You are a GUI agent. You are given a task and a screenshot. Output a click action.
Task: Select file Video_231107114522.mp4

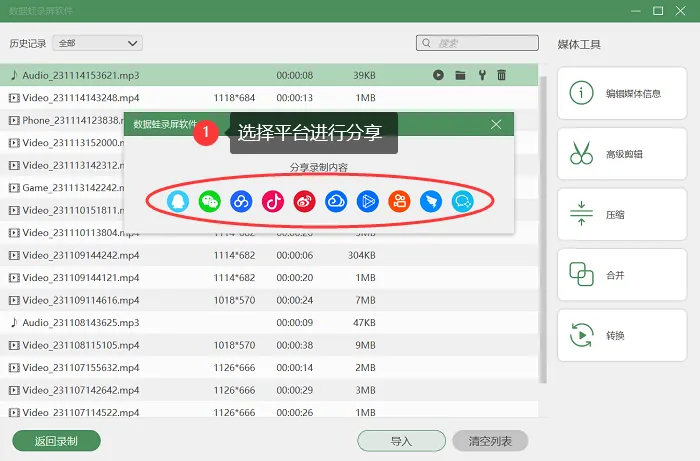pyautogui.click(x=269, y=411)
